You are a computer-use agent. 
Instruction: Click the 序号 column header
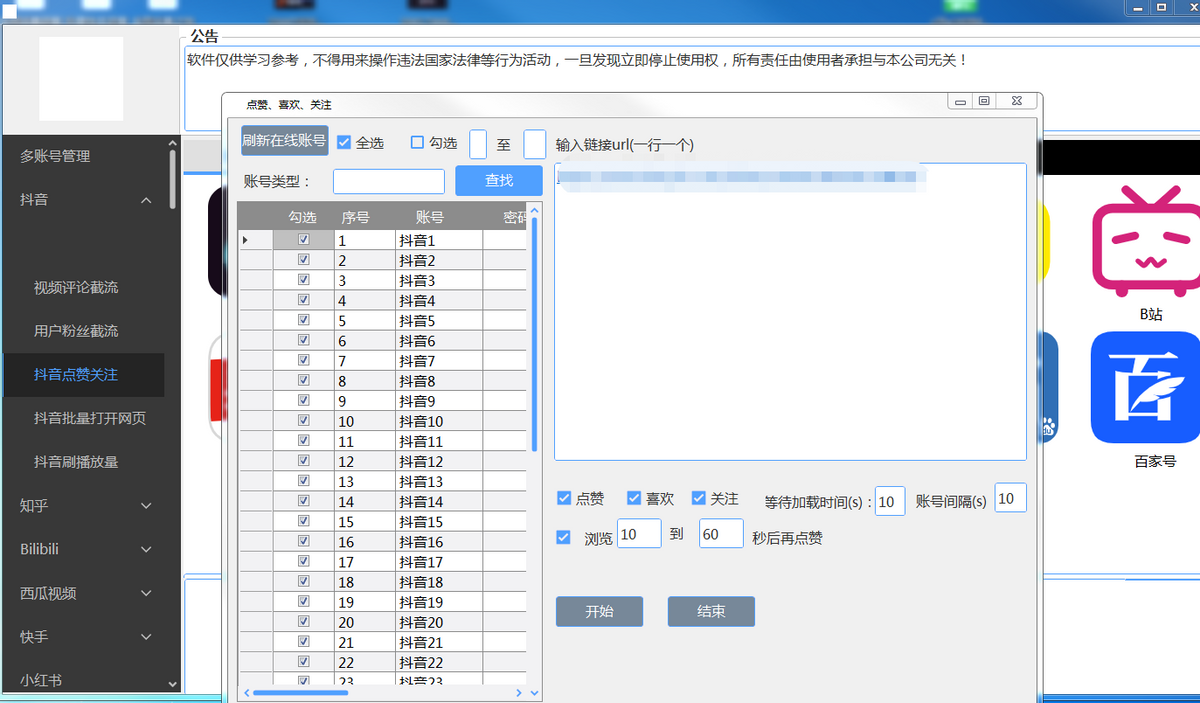(x=355, y=217)
